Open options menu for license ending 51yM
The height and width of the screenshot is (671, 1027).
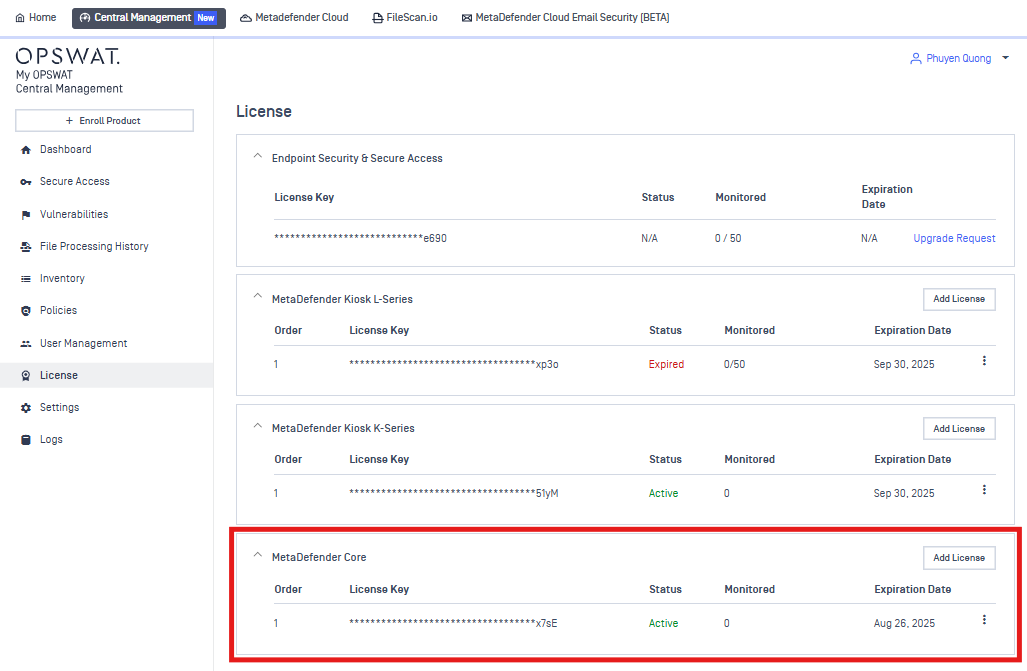click(984, 490)
